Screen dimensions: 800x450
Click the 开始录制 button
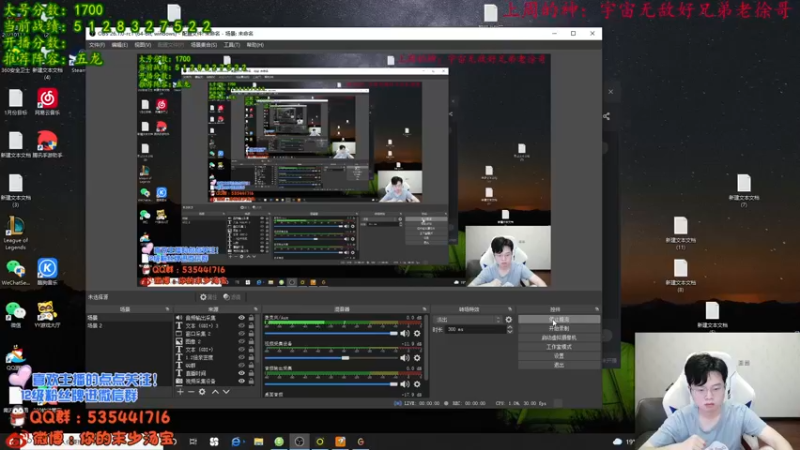coord(559,329)
